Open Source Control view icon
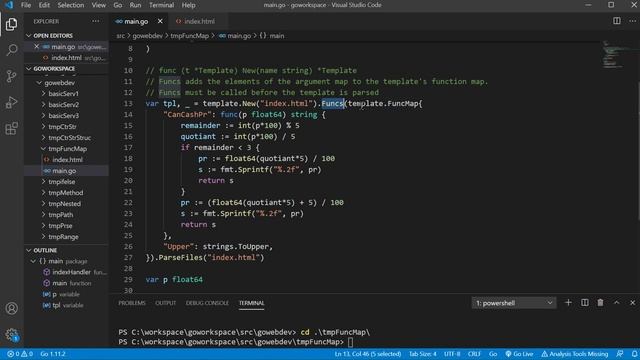Screen dimensions: 640x360 pyautogui.click(x=11, y=76)
